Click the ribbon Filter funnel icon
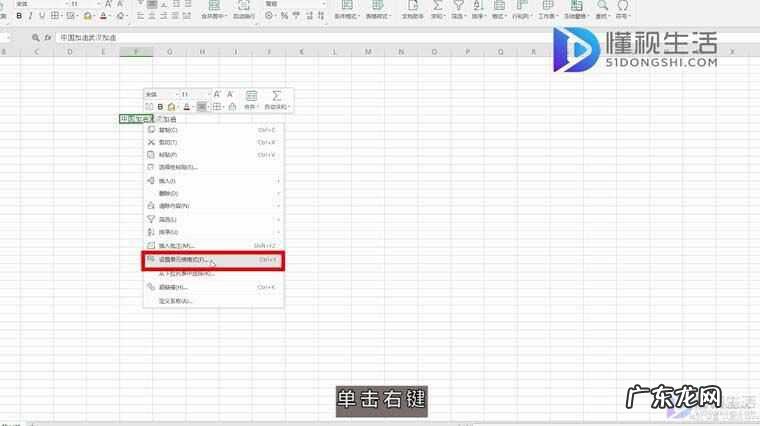The image size is (760, 426). coord(458,6)
